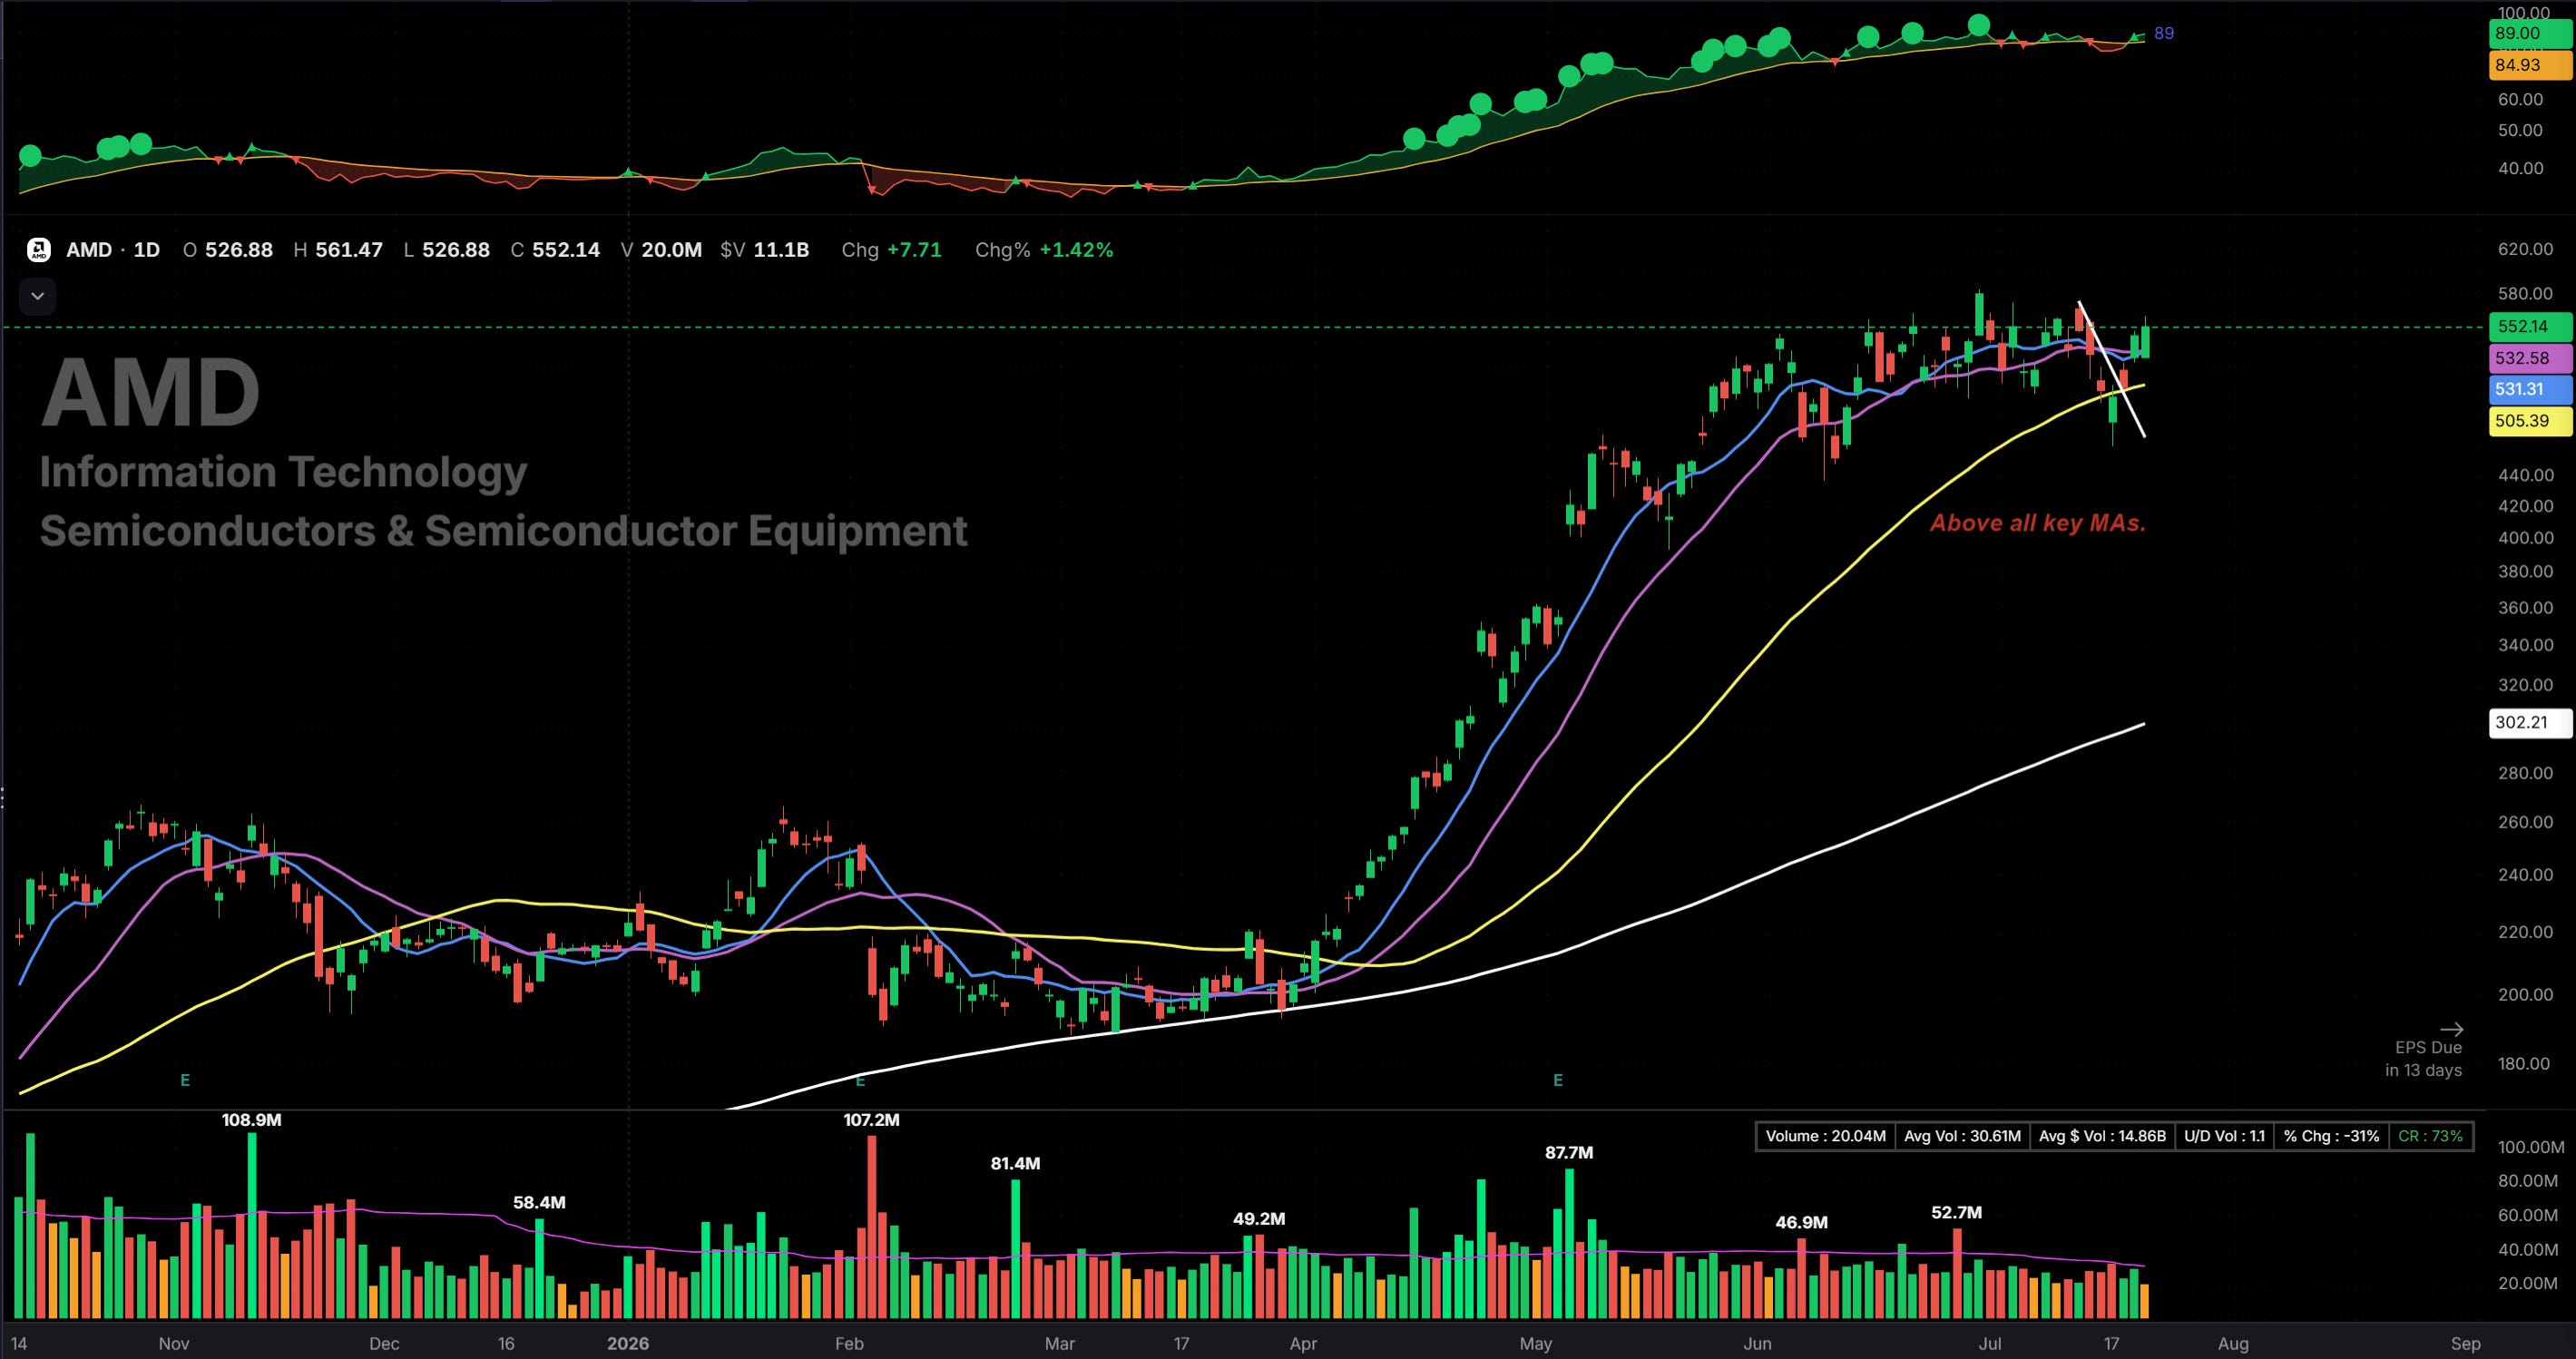Select the purple 532.58 moving average label

coord(2529,358)
